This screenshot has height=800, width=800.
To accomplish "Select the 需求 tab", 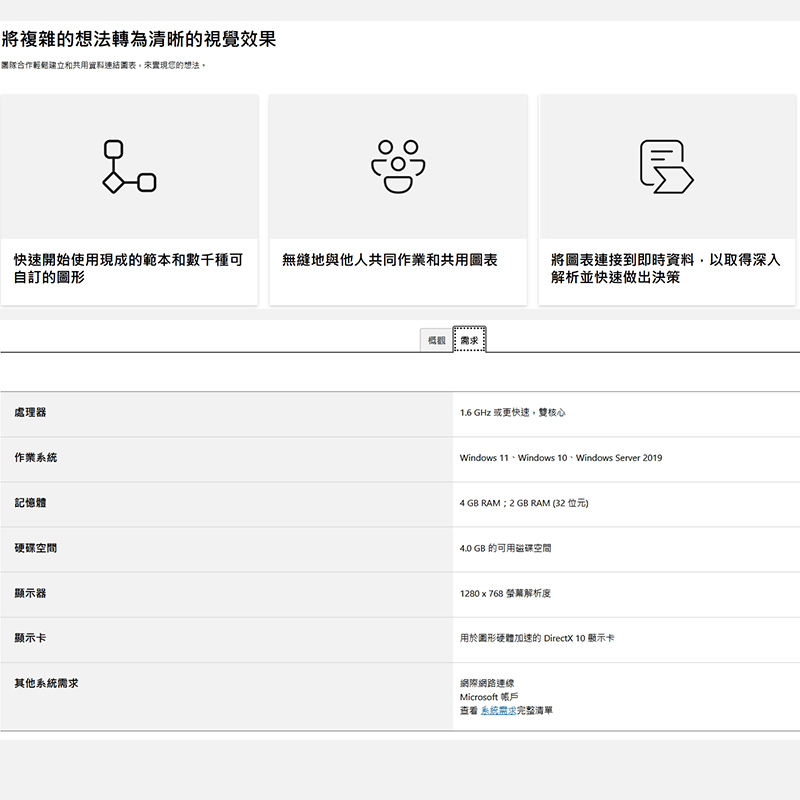I will [469, 341].
